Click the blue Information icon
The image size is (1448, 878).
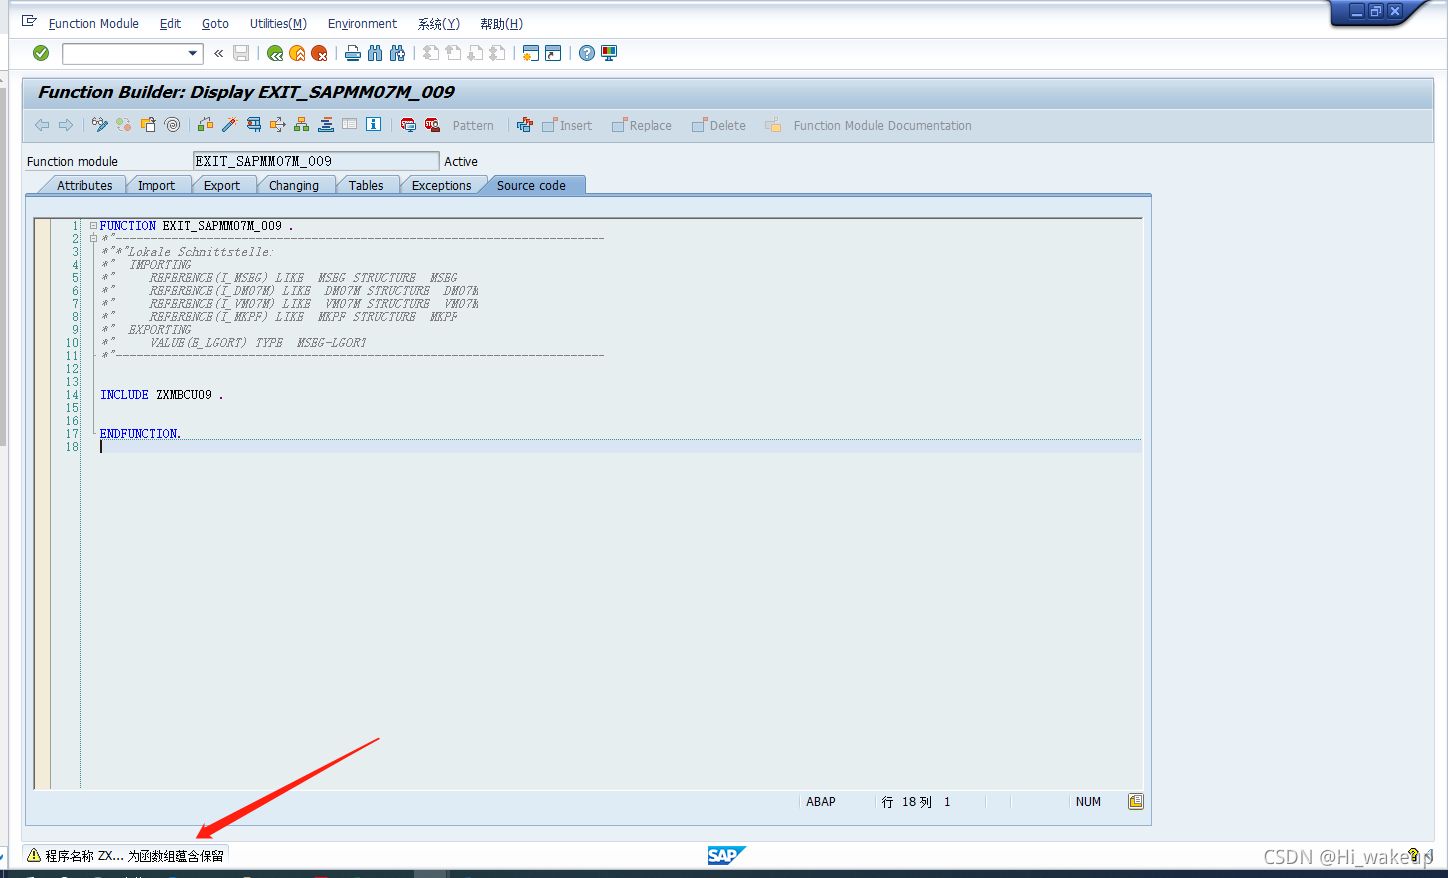pyautogui.click(x=373, y=125)
